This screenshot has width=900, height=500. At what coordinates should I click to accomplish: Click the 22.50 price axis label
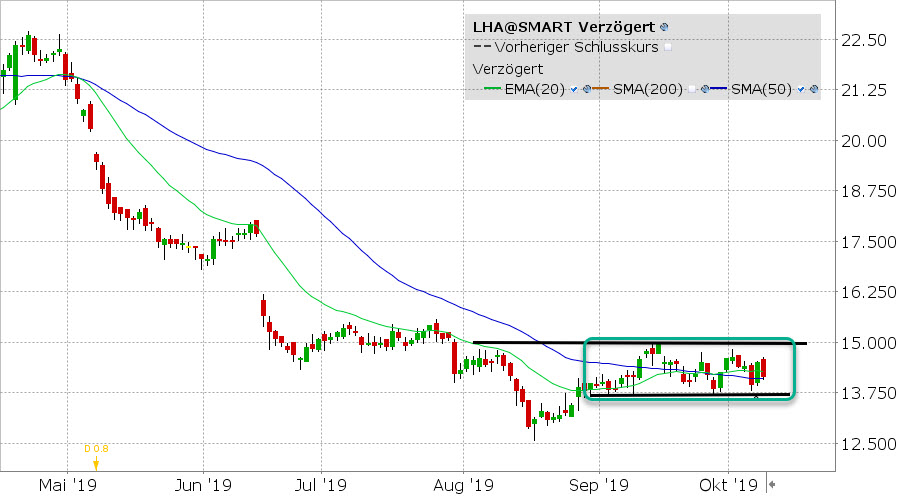[864, 40]
